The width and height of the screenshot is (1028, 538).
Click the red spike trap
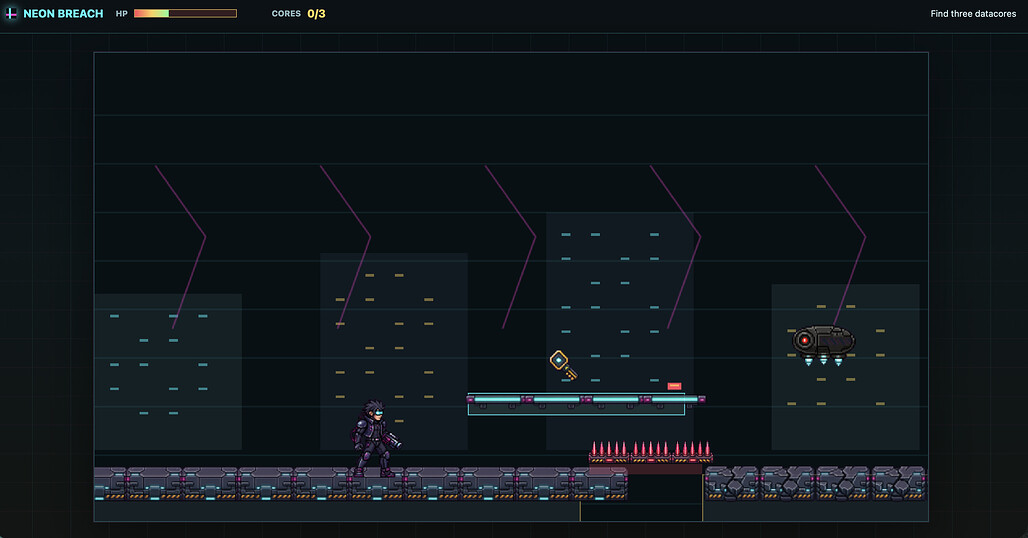(650, 452)
